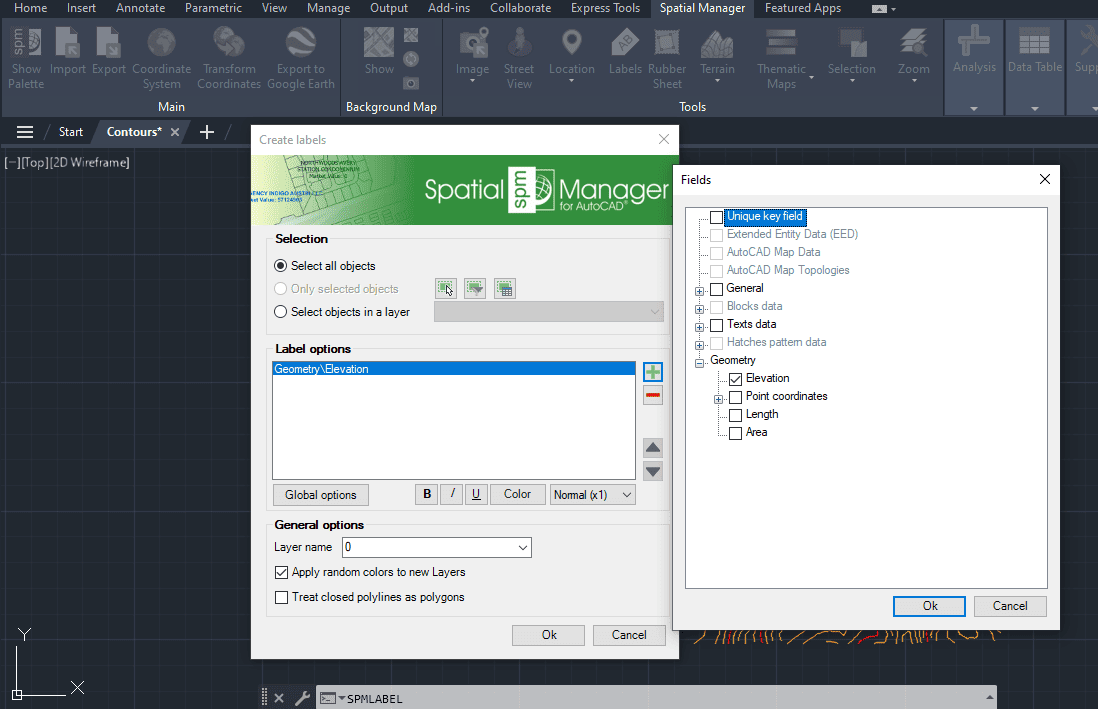Open the hamburger file tab menu

(25, 132)
